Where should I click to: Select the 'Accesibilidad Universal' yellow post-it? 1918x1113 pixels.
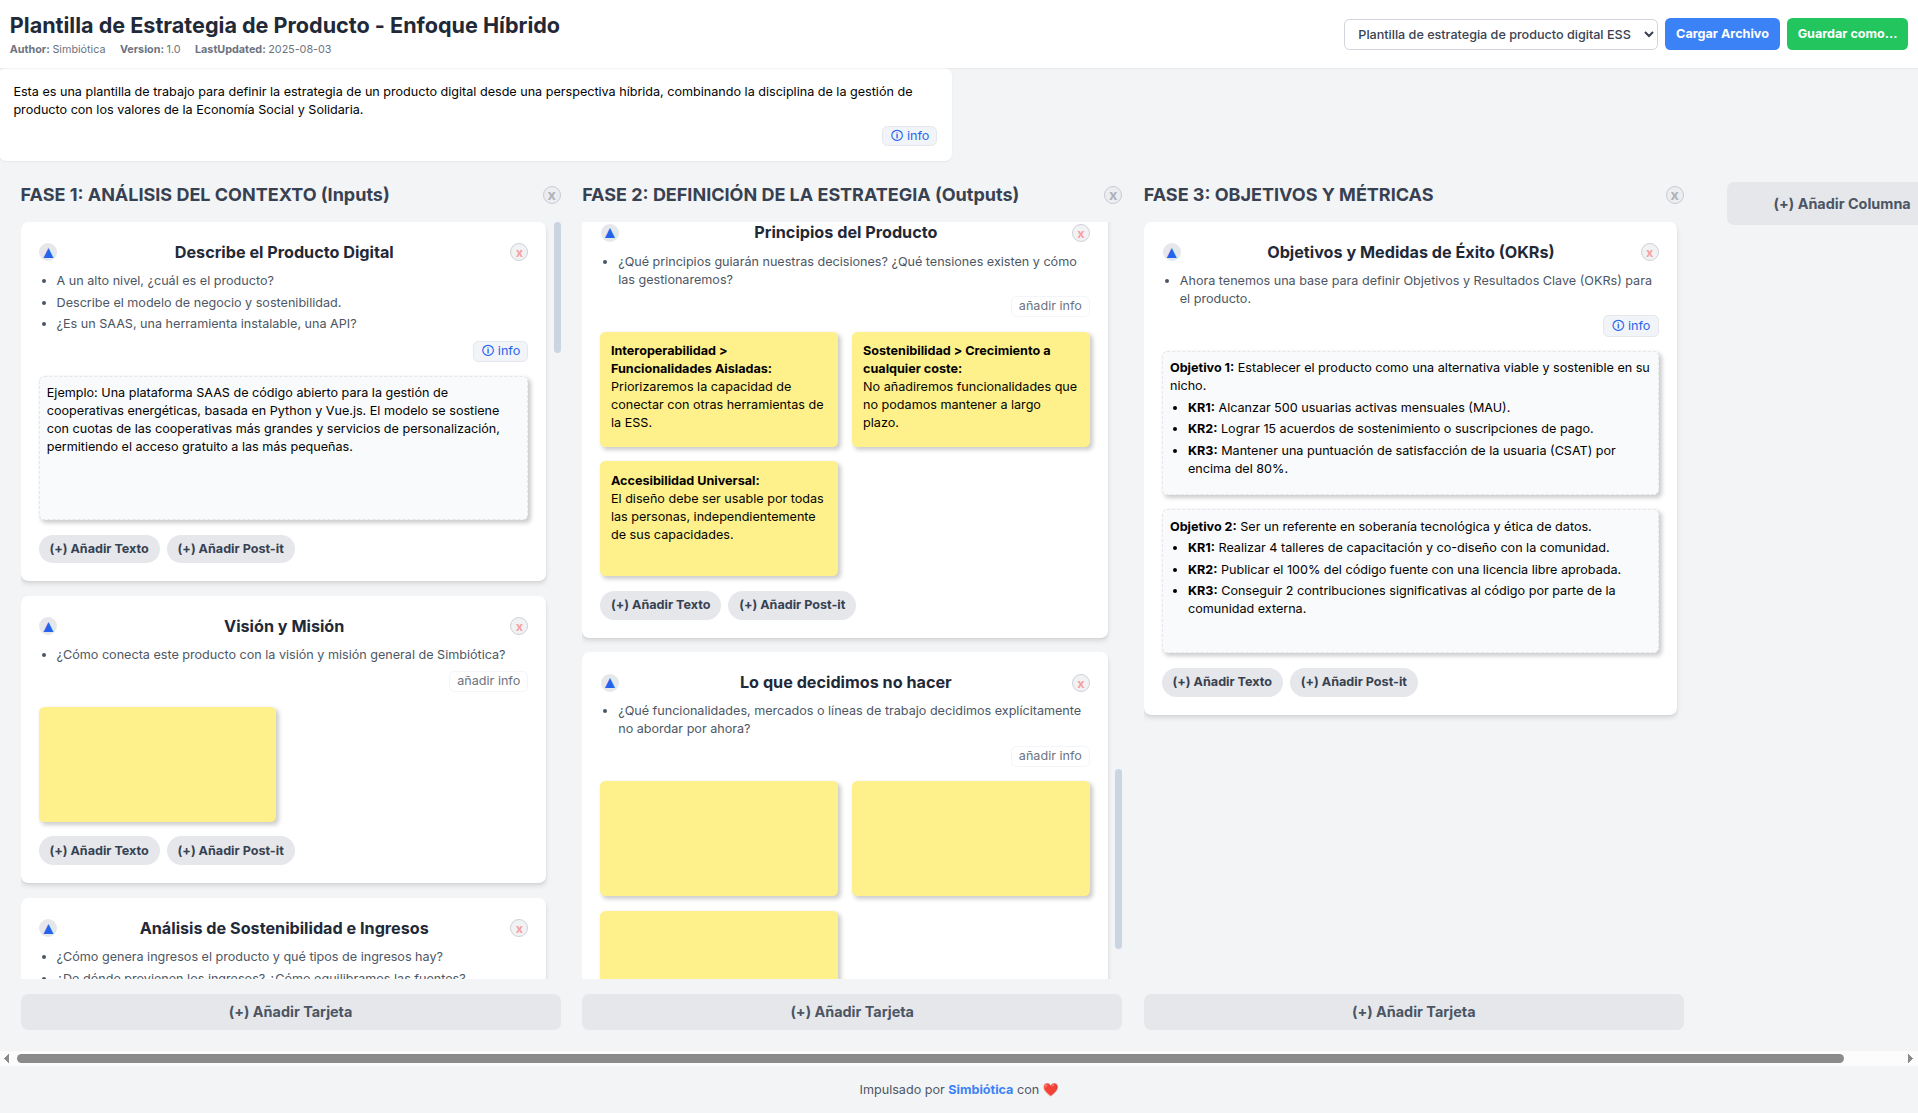click(x=719, y=519)
